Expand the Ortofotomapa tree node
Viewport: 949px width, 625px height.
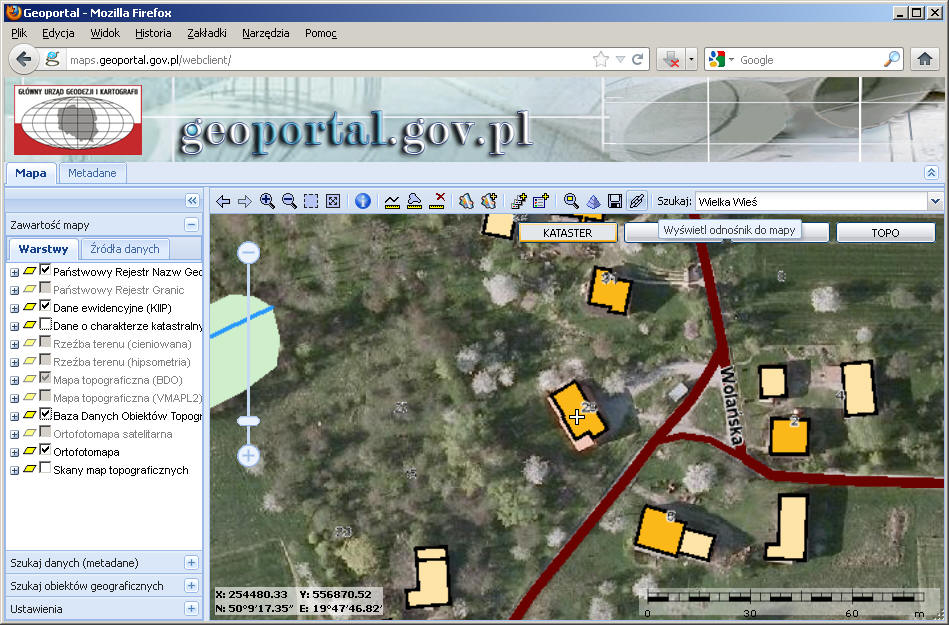point(15,453)
